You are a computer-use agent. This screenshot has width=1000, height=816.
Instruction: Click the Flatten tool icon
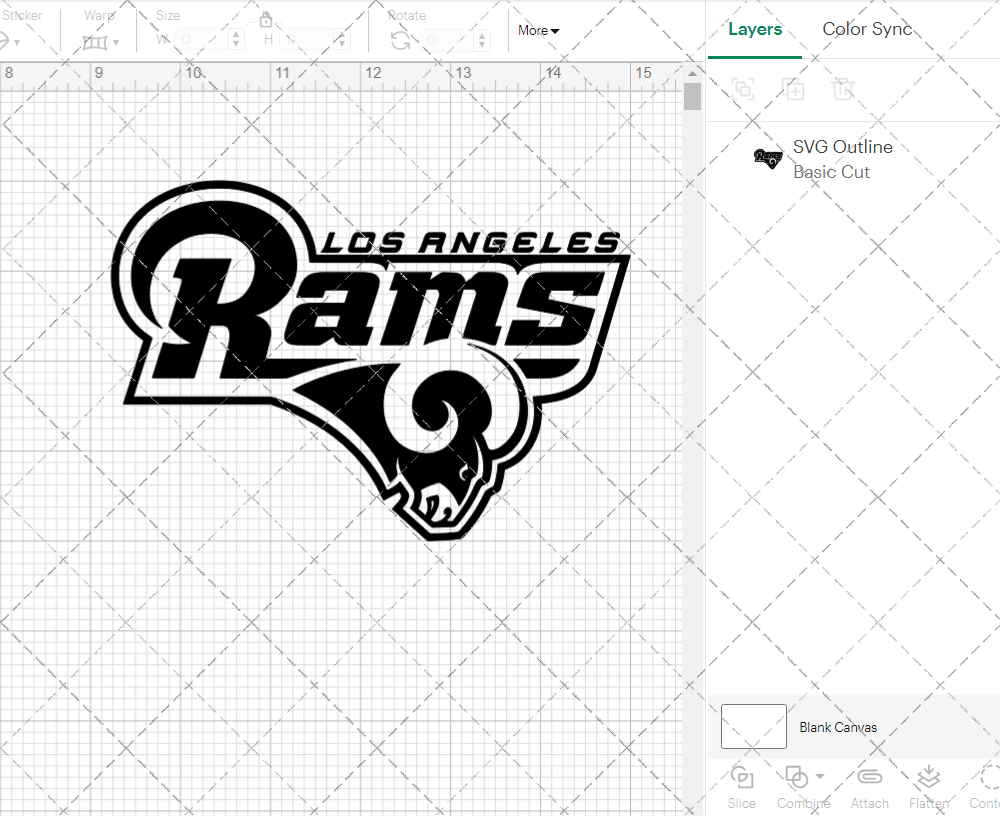coord(928,777)
